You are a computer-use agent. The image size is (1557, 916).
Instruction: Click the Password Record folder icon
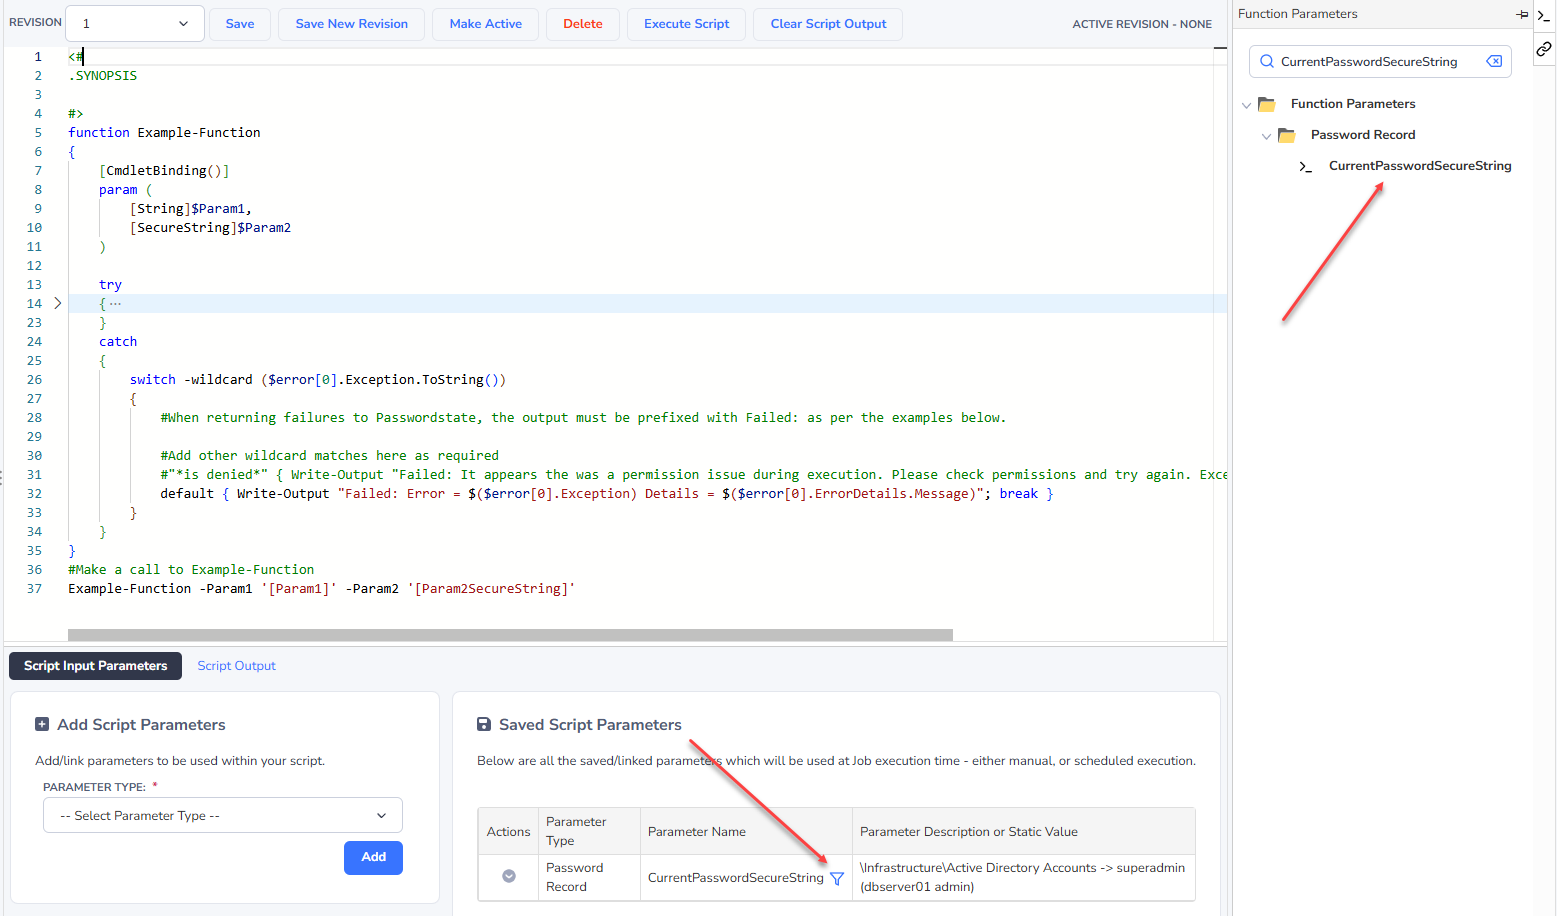(1287, 135)
